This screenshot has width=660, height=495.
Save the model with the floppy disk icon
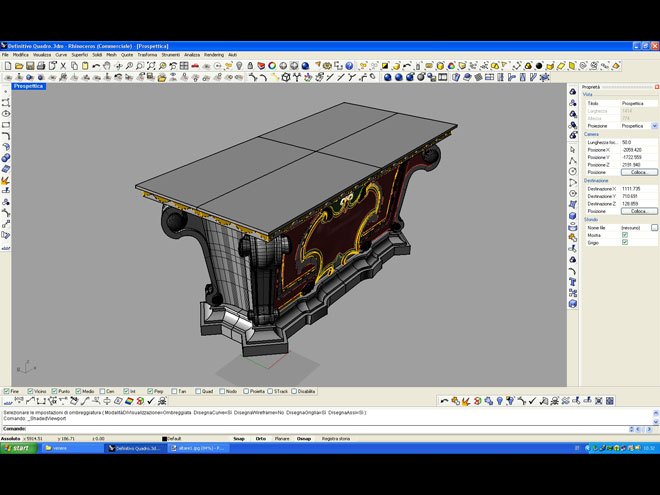(30, 66)
